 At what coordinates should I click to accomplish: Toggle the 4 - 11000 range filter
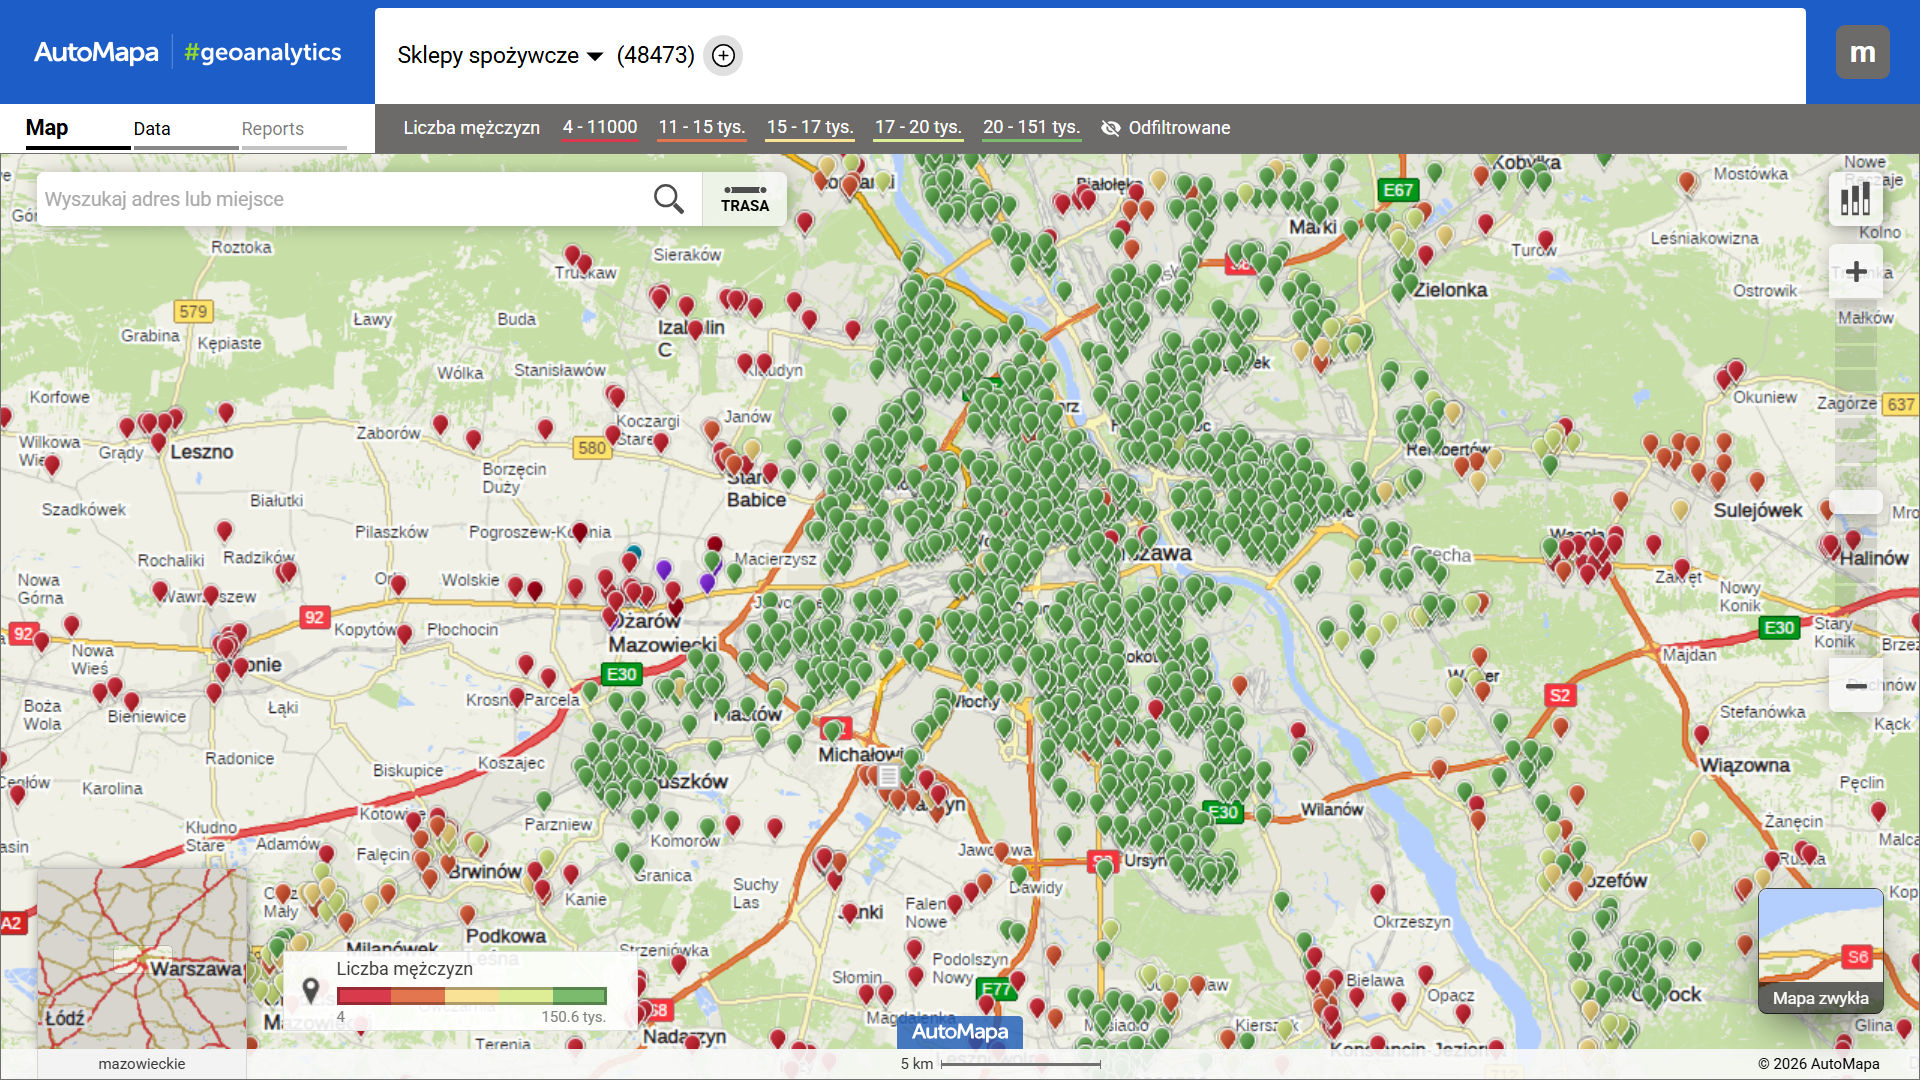pyautogui.click(x=599, y=127)
